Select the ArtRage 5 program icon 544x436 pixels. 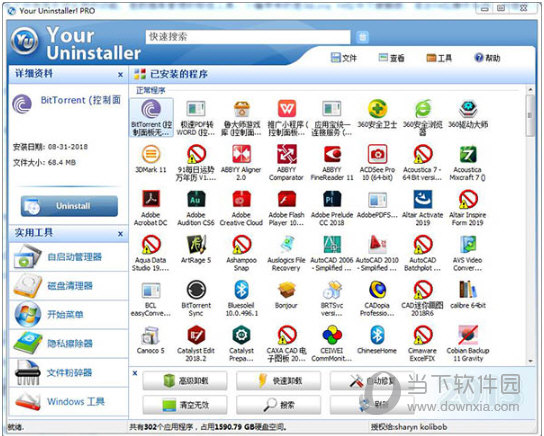pos(196,245)
